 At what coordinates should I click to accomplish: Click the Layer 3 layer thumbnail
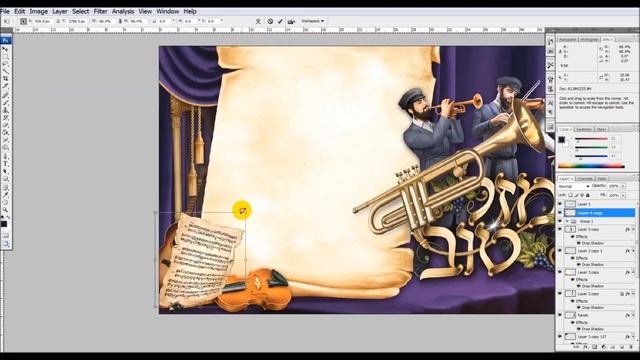tap(570, 204)
